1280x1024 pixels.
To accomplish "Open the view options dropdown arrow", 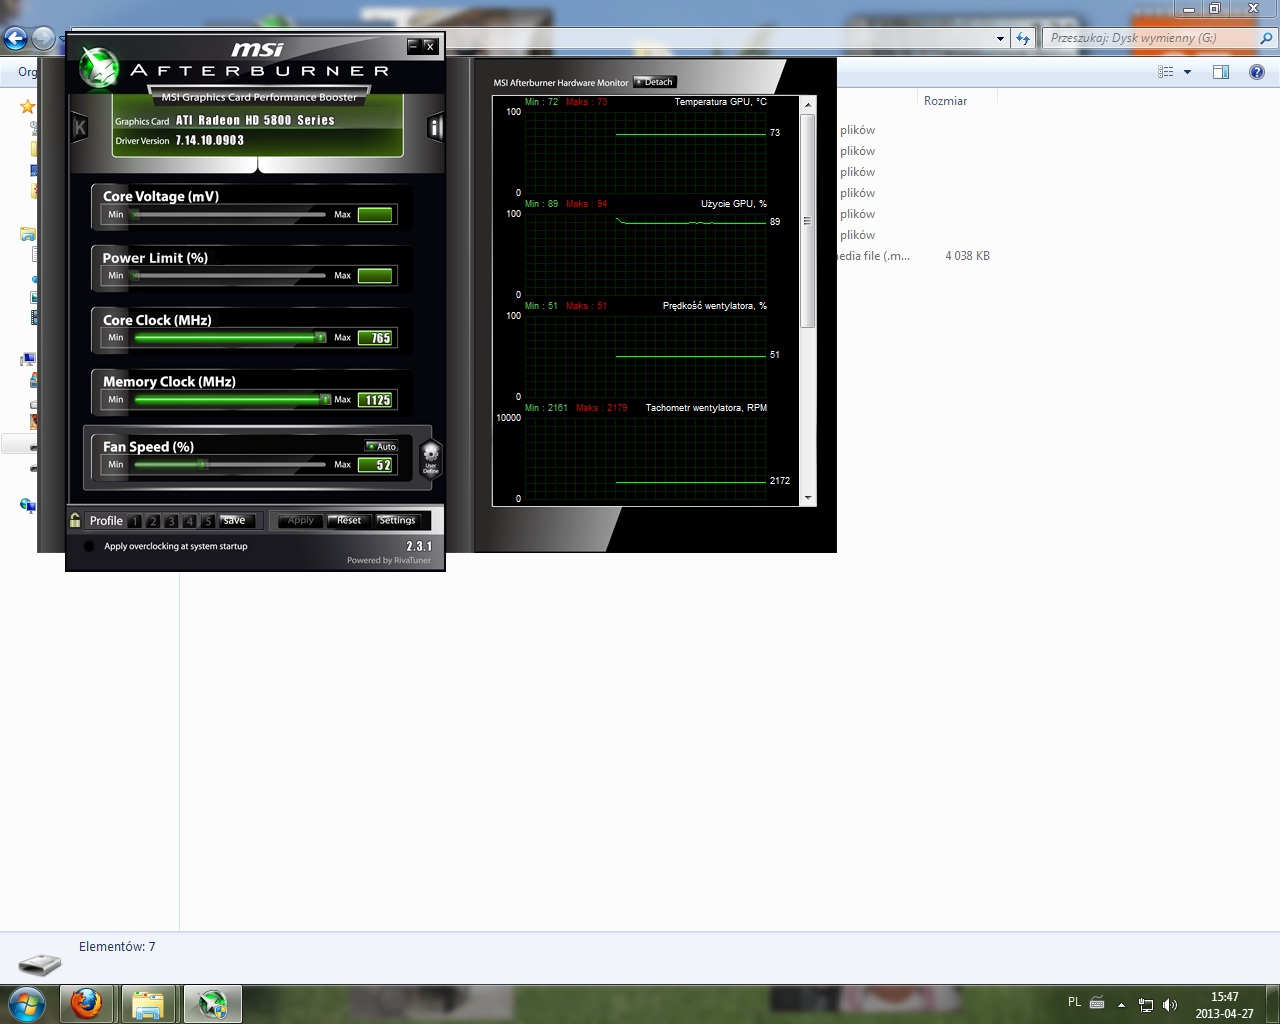I will coord(1187,72).
